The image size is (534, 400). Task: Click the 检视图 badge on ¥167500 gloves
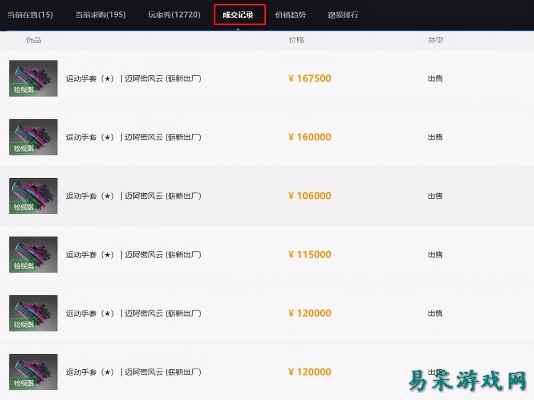click(23, 90)
